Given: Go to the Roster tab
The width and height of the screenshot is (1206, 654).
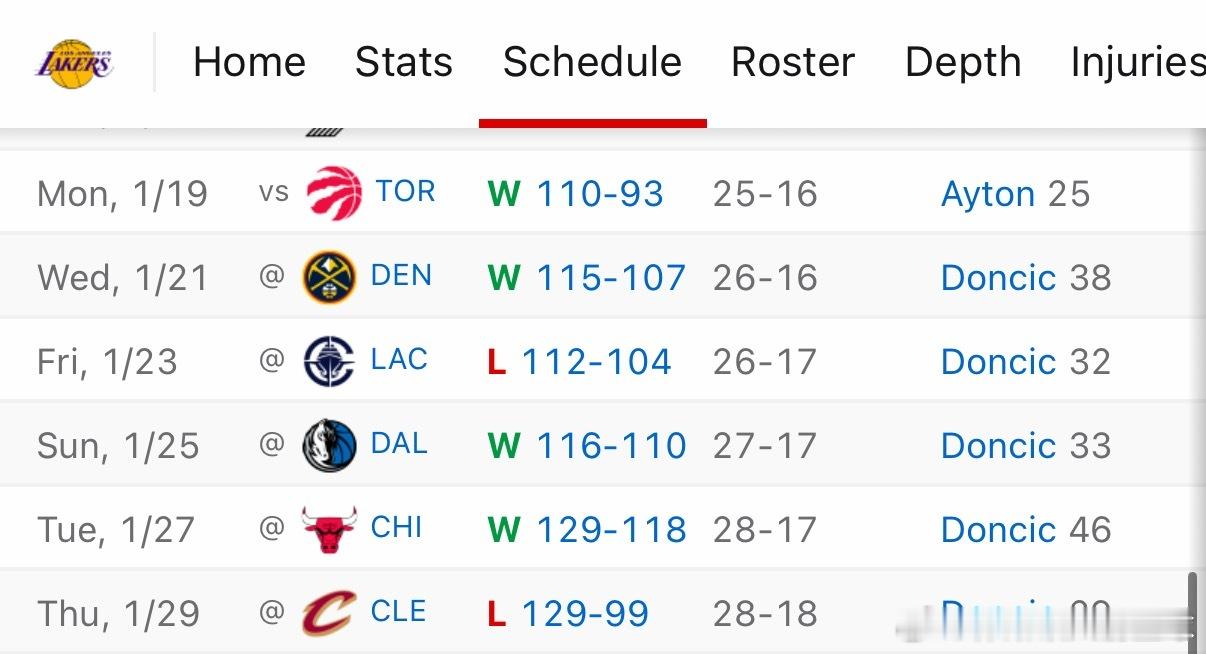Looking at the screenshot, I should coord(793,62).
